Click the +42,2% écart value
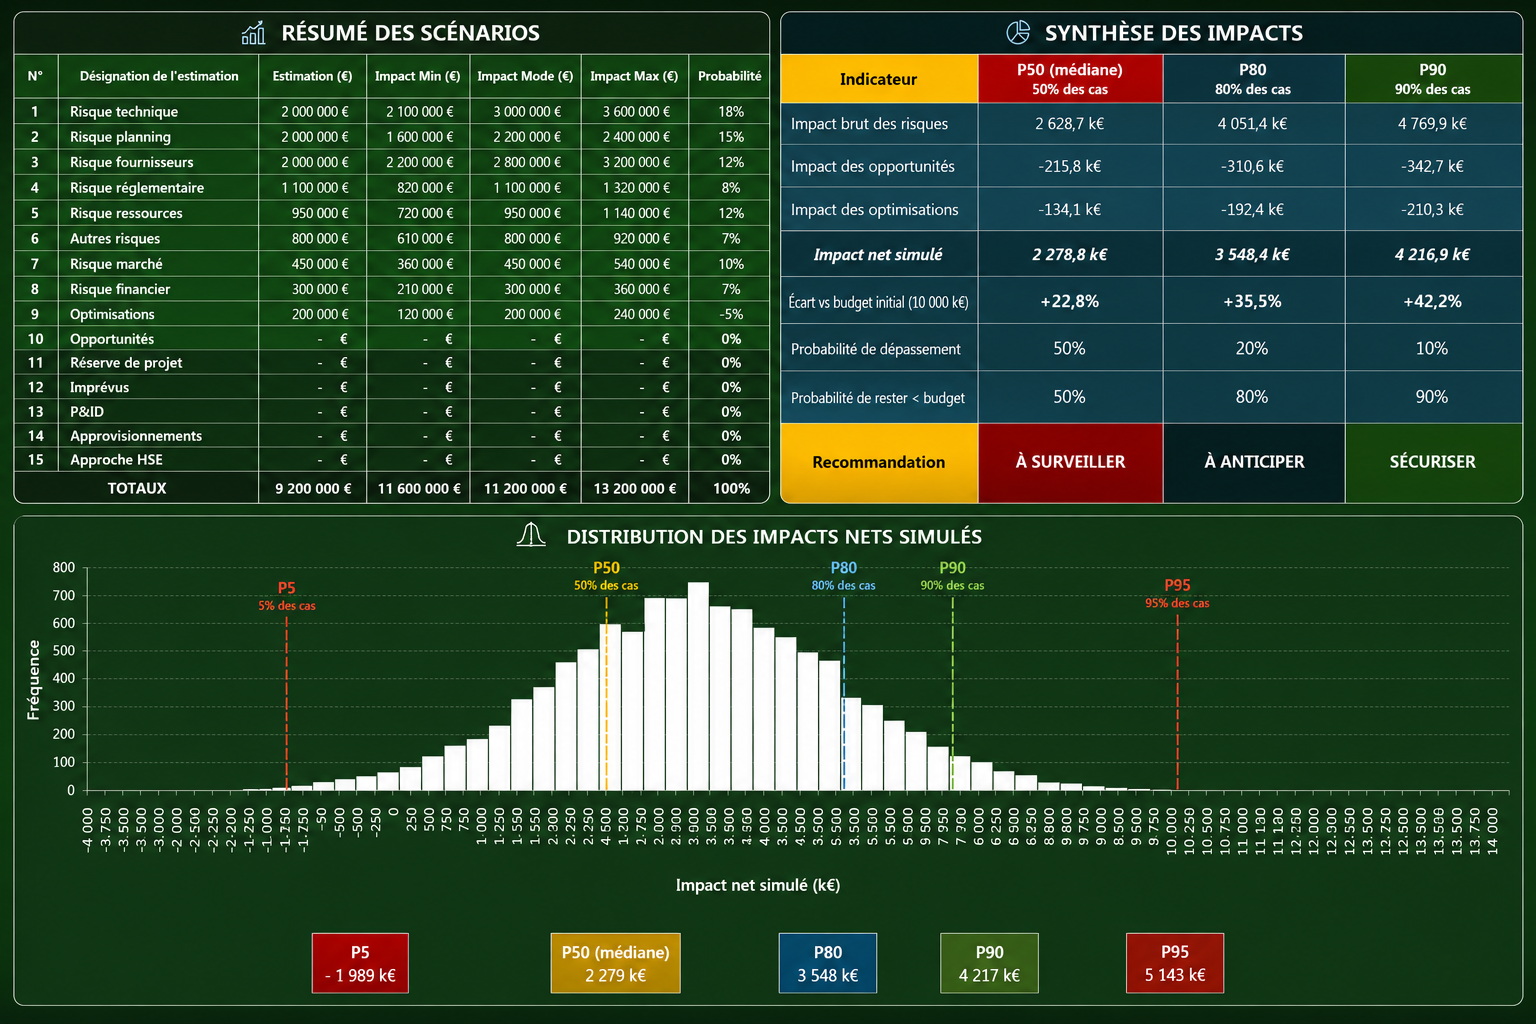This screenshot has width=1536, height=1024. (x=1432, y=301)
